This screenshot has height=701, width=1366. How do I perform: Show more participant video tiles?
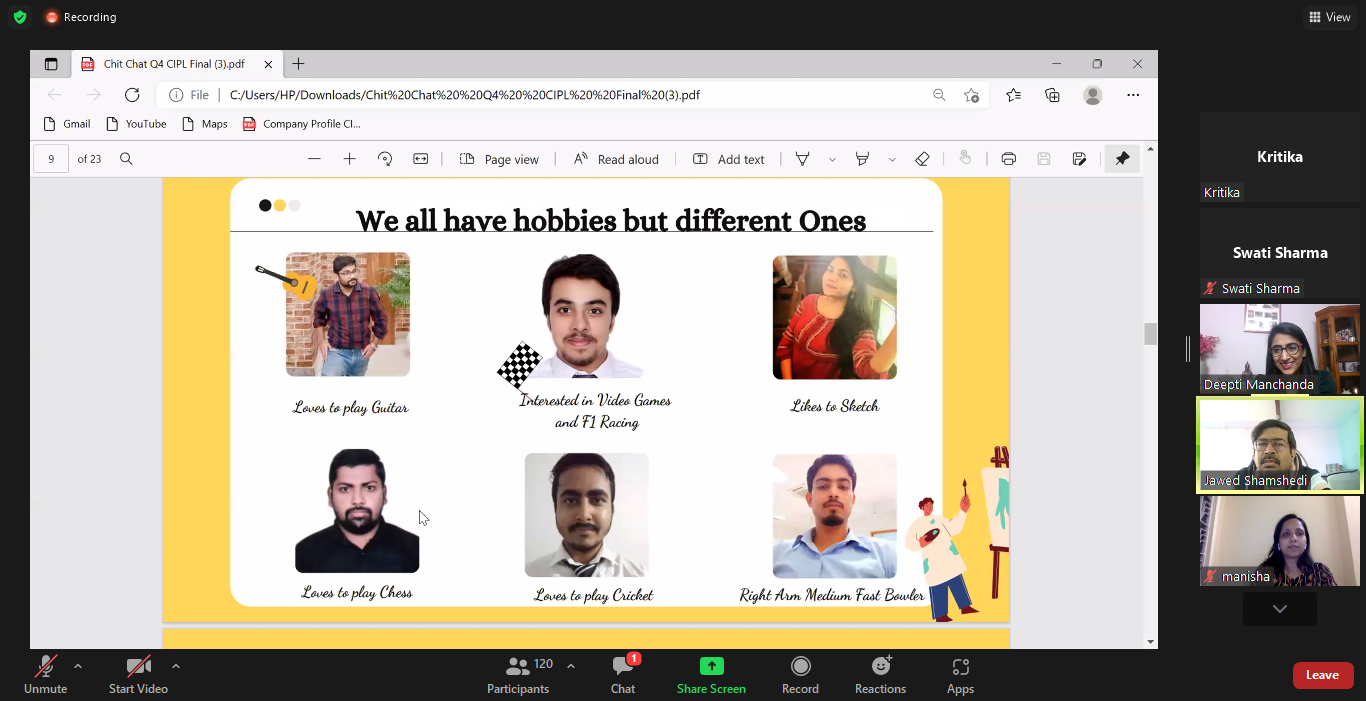click(x=1280, y=609)
